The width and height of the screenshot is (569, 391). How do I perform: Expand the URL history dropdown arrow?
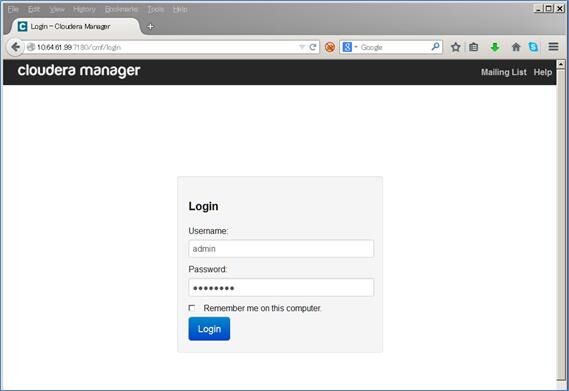302,47
